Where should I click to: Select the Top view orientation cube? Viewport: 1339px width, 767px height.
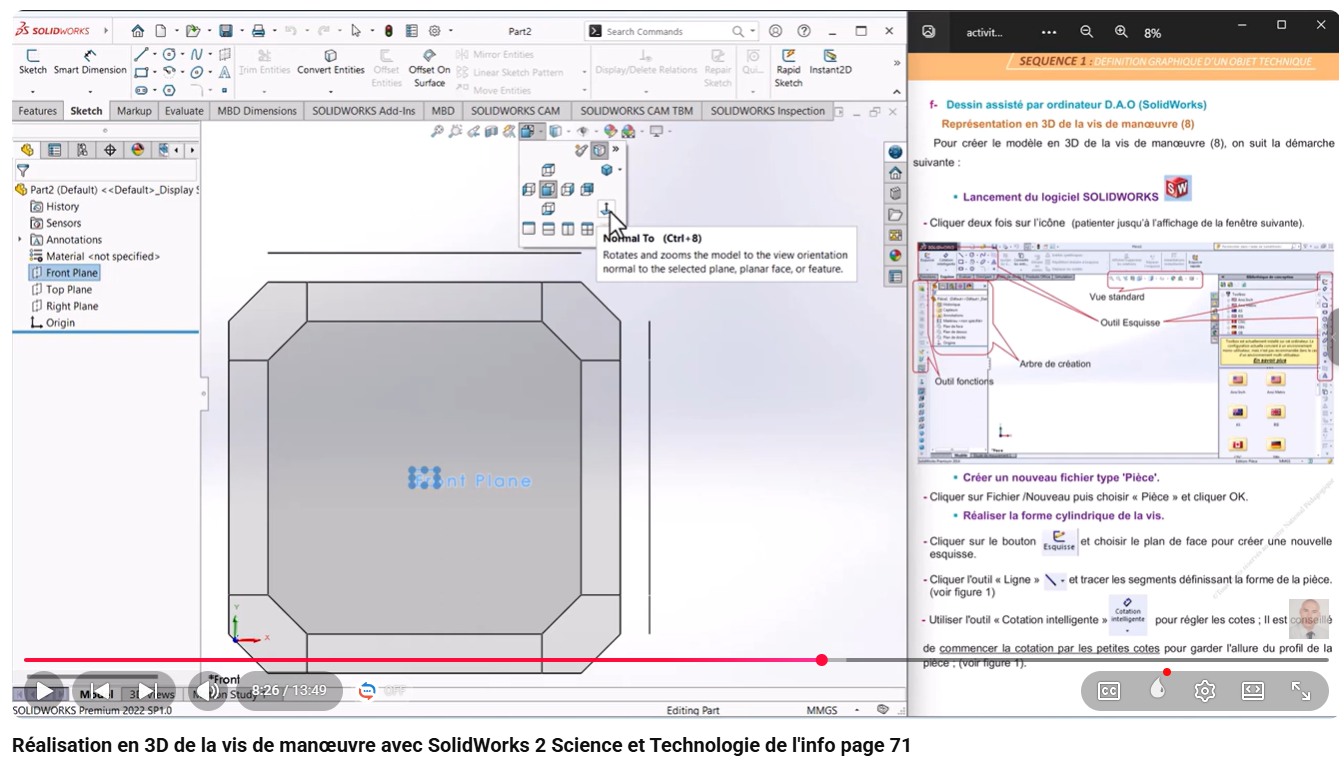coord(548,170)
